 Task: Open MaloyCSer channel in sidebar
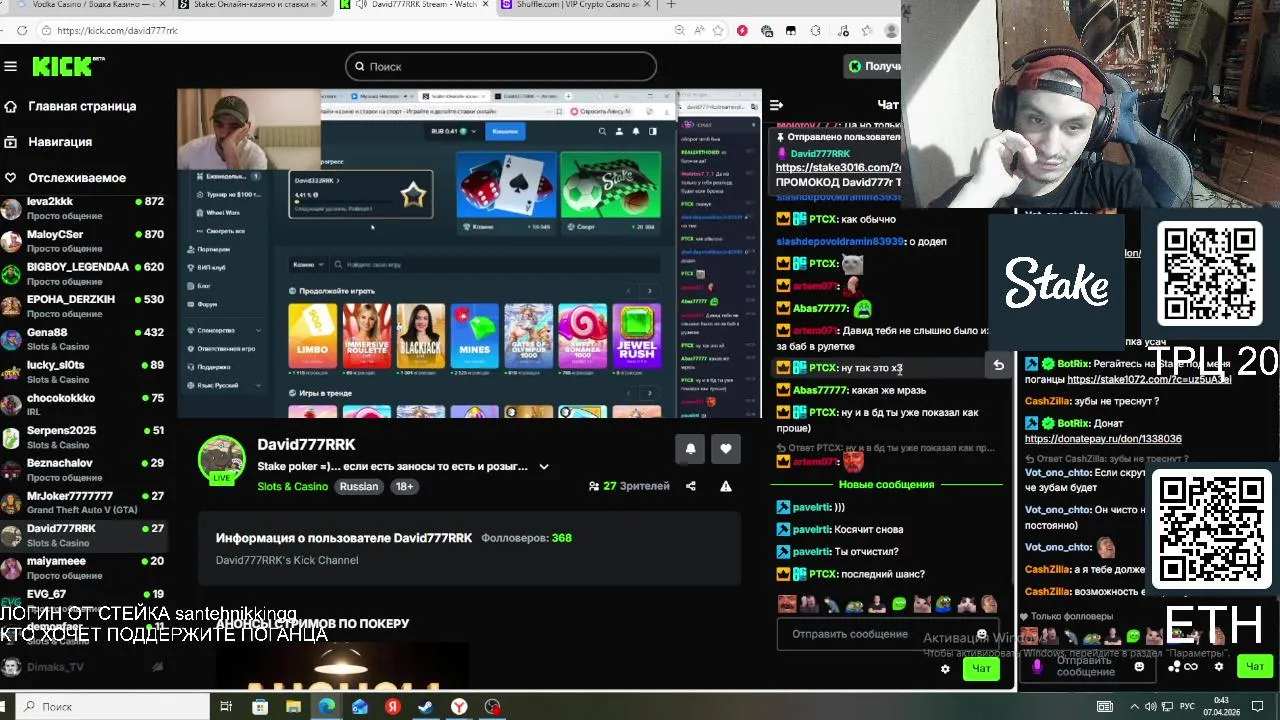point(83,241)
